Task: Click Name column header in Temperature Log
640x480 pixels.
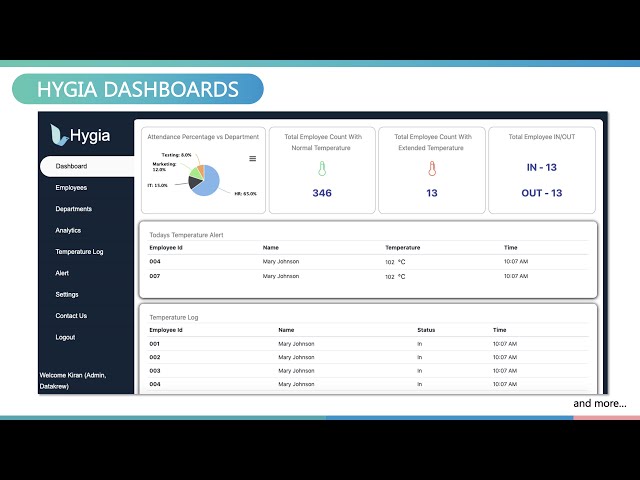Action: (x=286, y=330)
